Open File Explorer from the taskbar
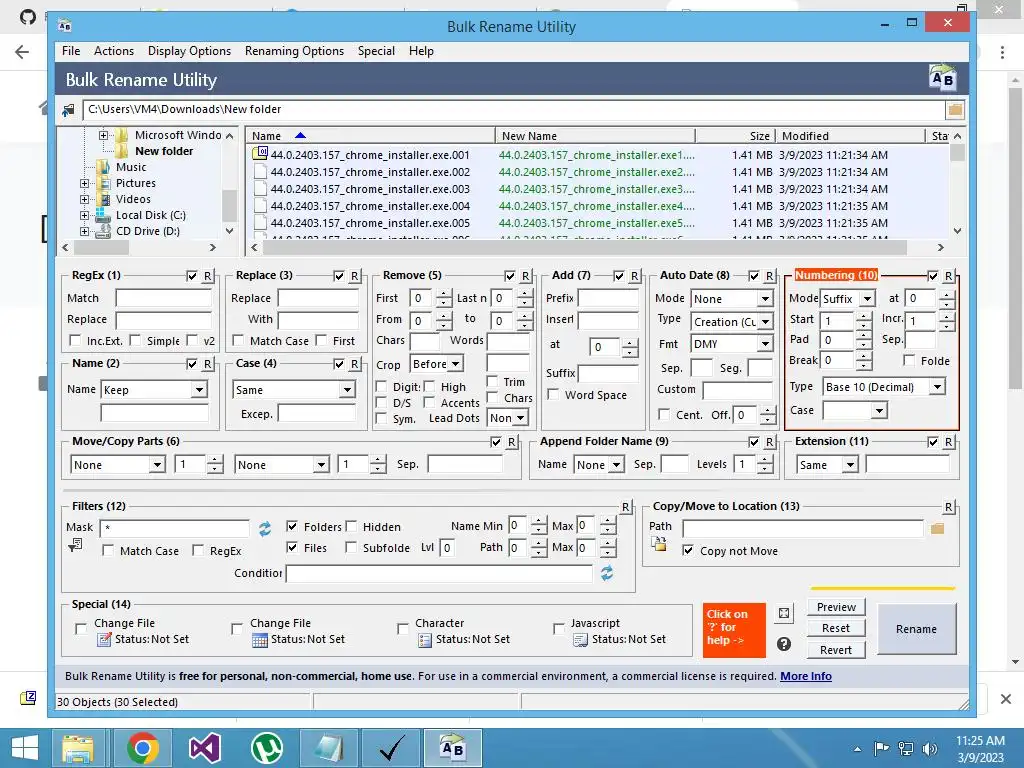Screen dimensions: 1024x768 coord(78,748)
